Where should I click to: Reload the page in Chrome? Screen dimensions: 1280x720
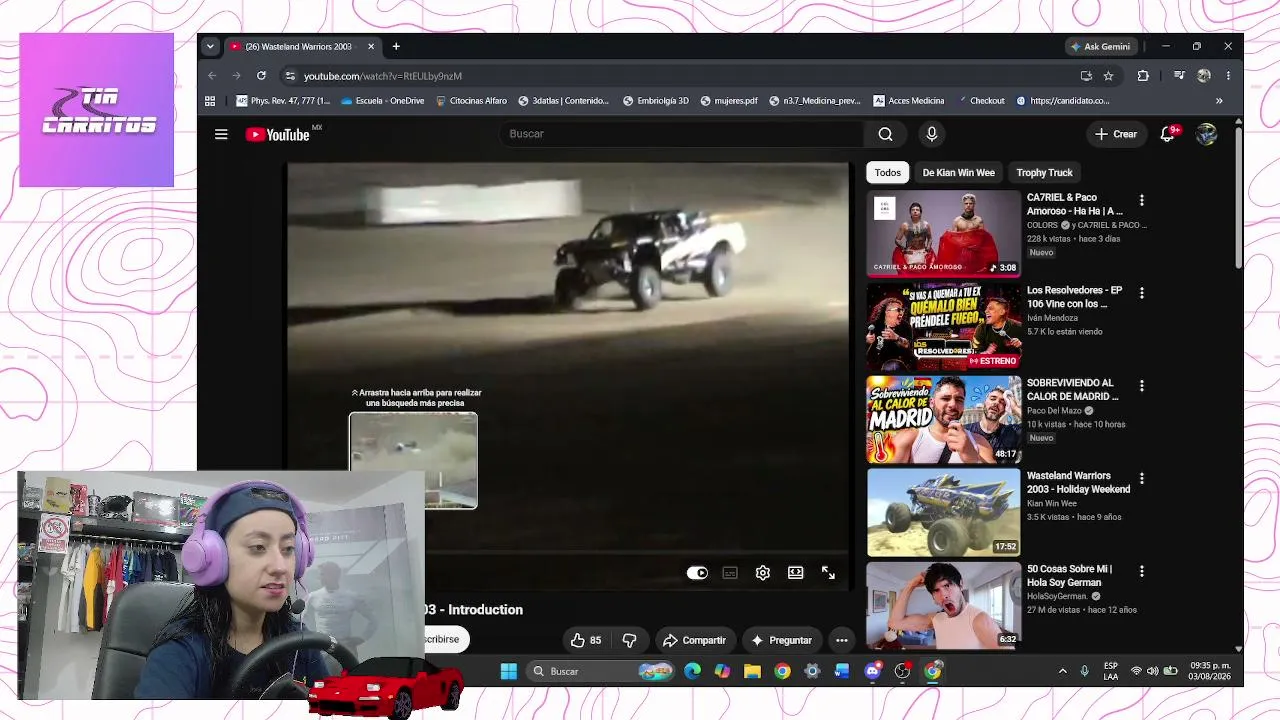[x=261, y=76]
